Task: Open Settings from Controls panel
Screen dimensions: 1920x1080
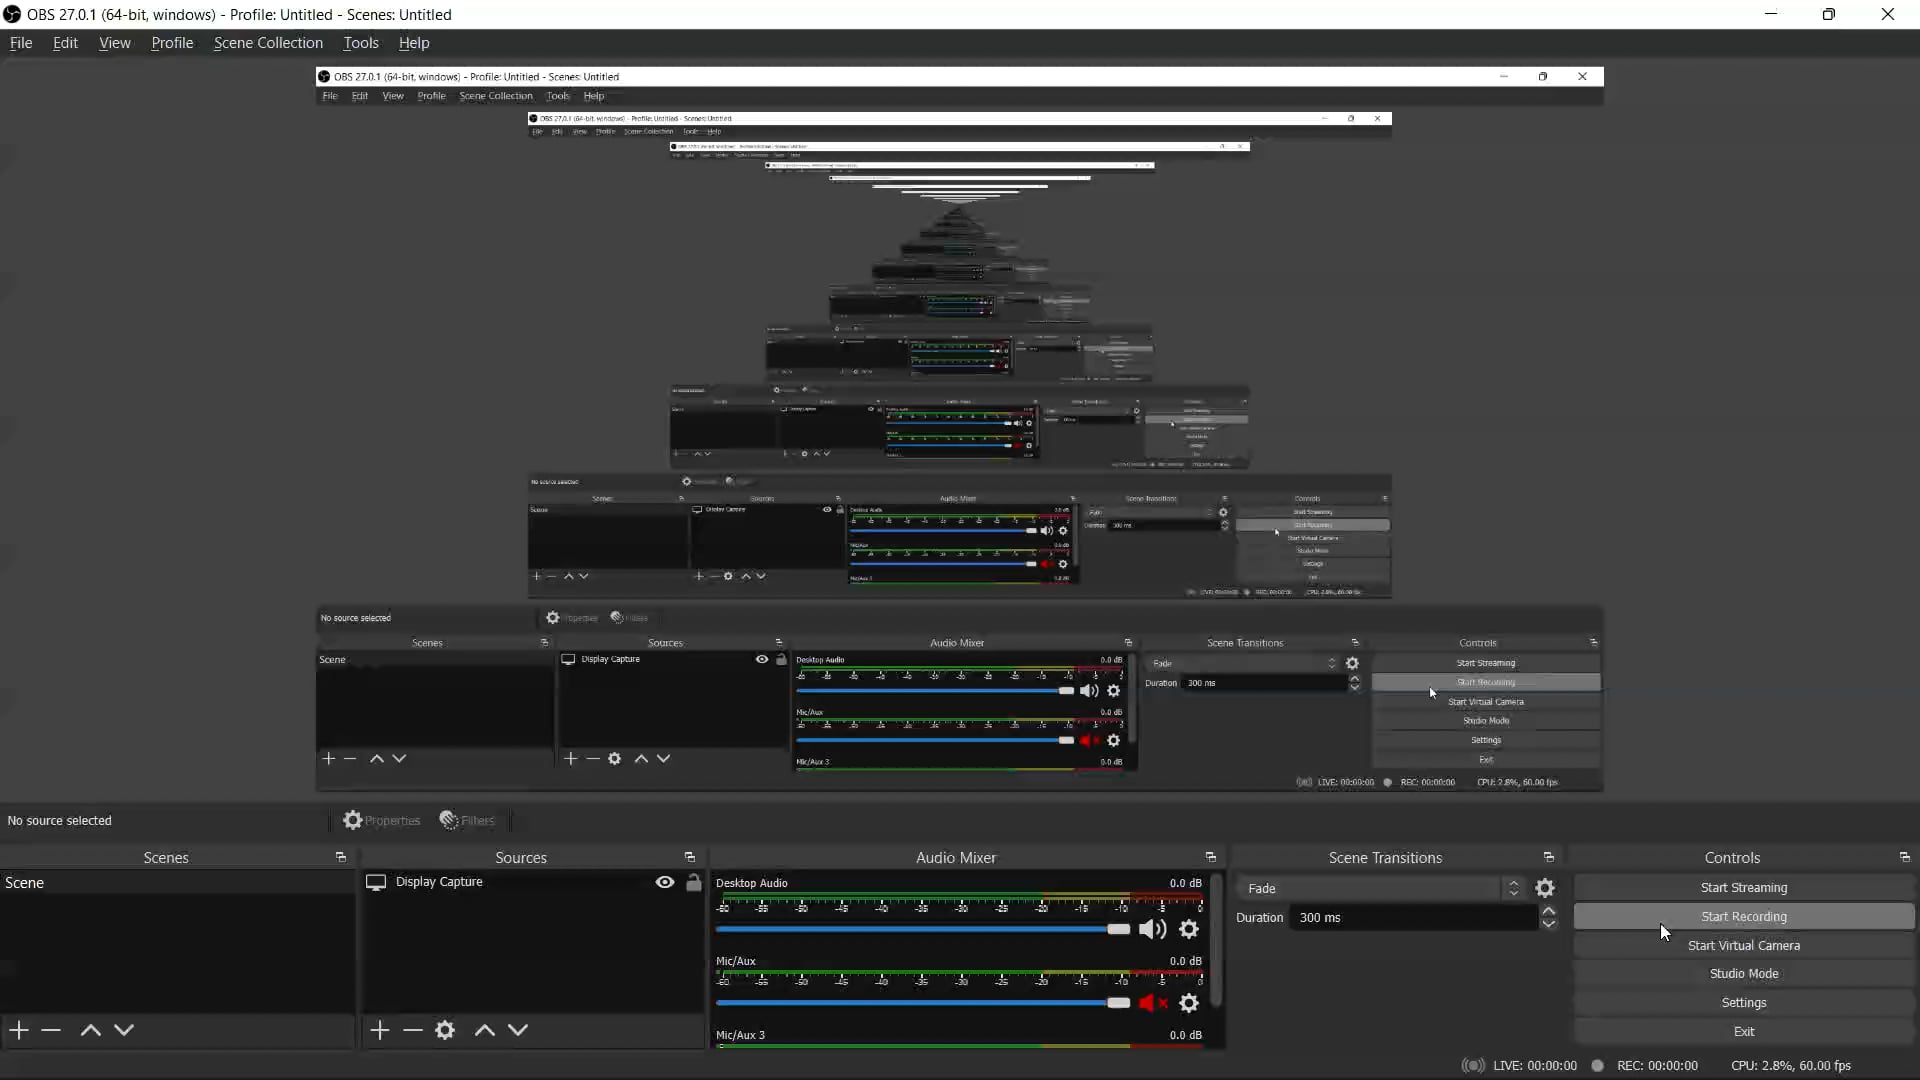Action: (x=1744, y=1003)
